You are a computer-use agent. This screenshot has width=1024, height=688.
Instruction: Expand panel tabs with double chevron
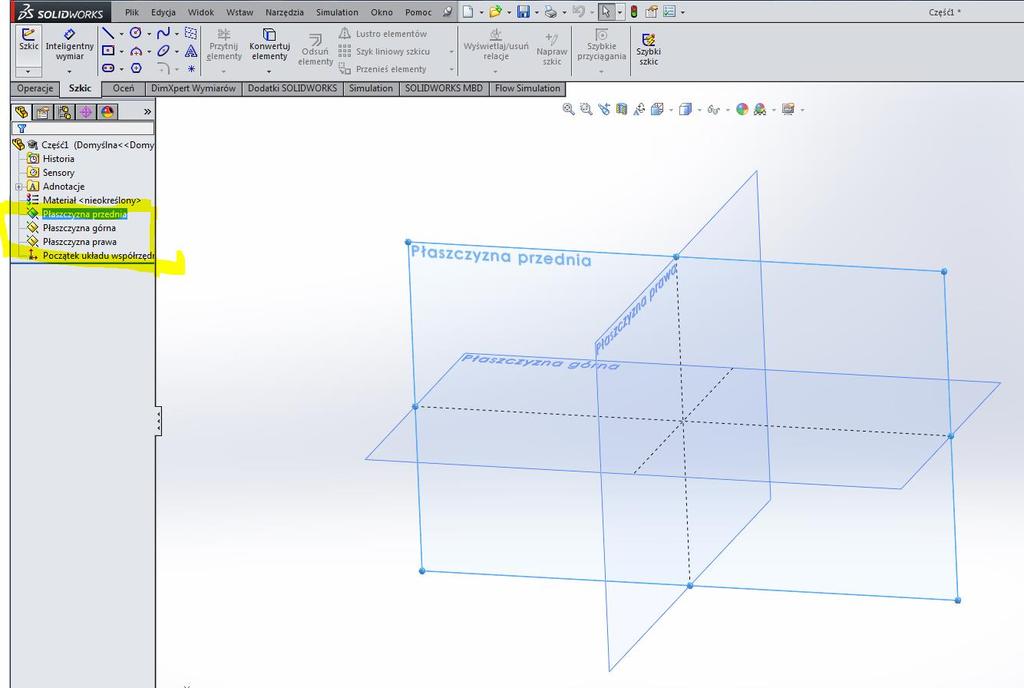pyautogui.click(x=147, y=112)
